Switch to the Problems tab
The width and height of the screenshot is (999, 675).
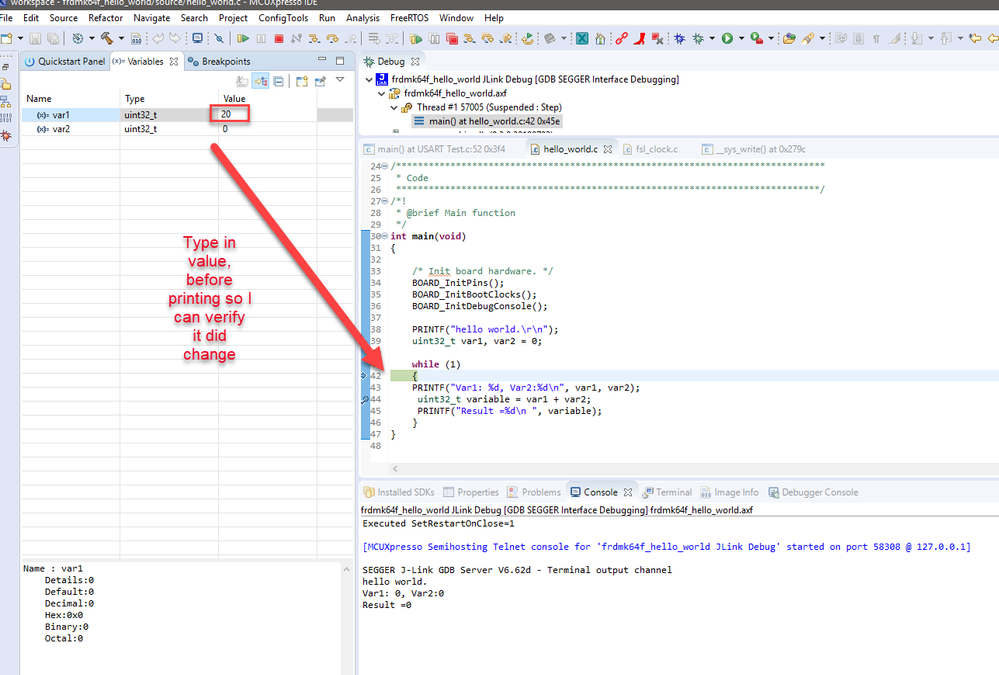534,493
